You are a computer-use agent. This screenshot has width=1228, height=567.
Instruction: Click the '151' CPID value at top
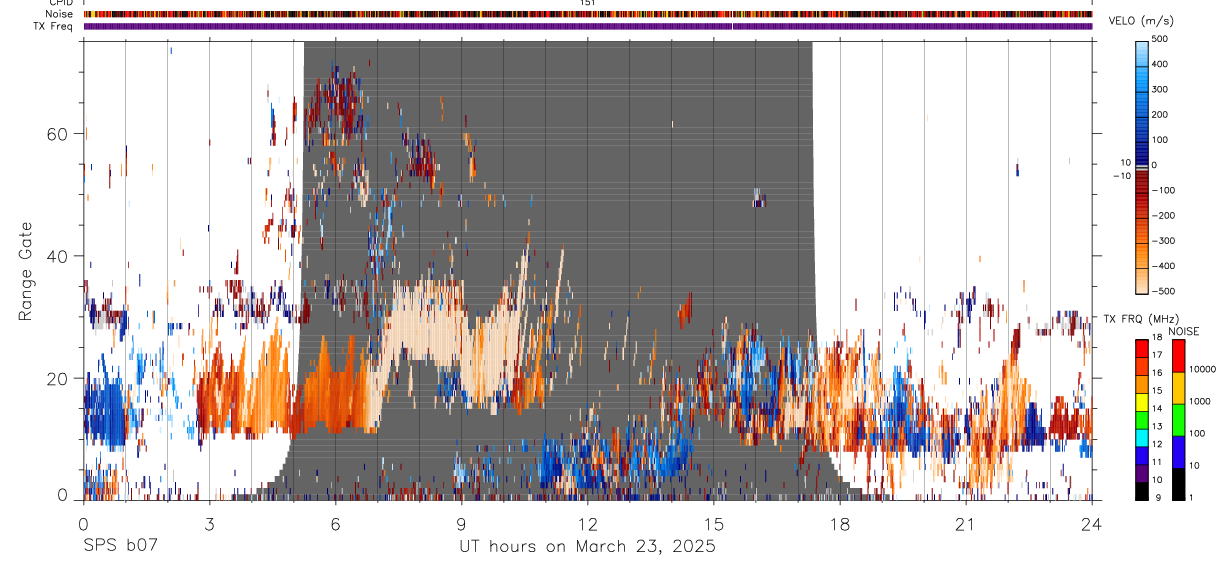click(x=588, y=3)
